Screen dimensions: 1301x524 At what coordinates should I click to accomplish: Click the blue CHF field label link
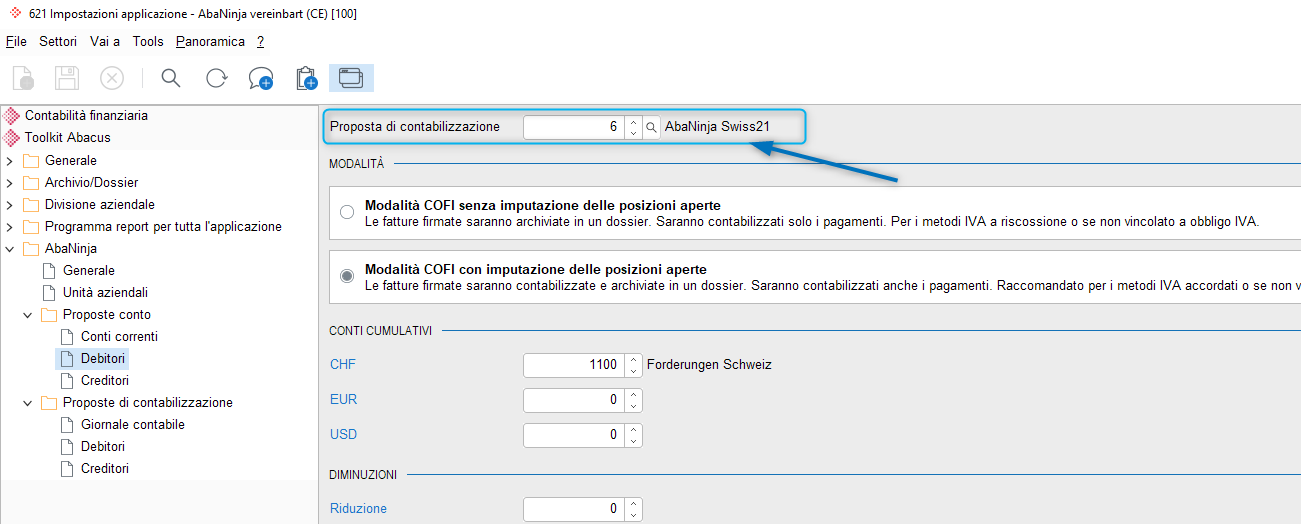point(343,364)
